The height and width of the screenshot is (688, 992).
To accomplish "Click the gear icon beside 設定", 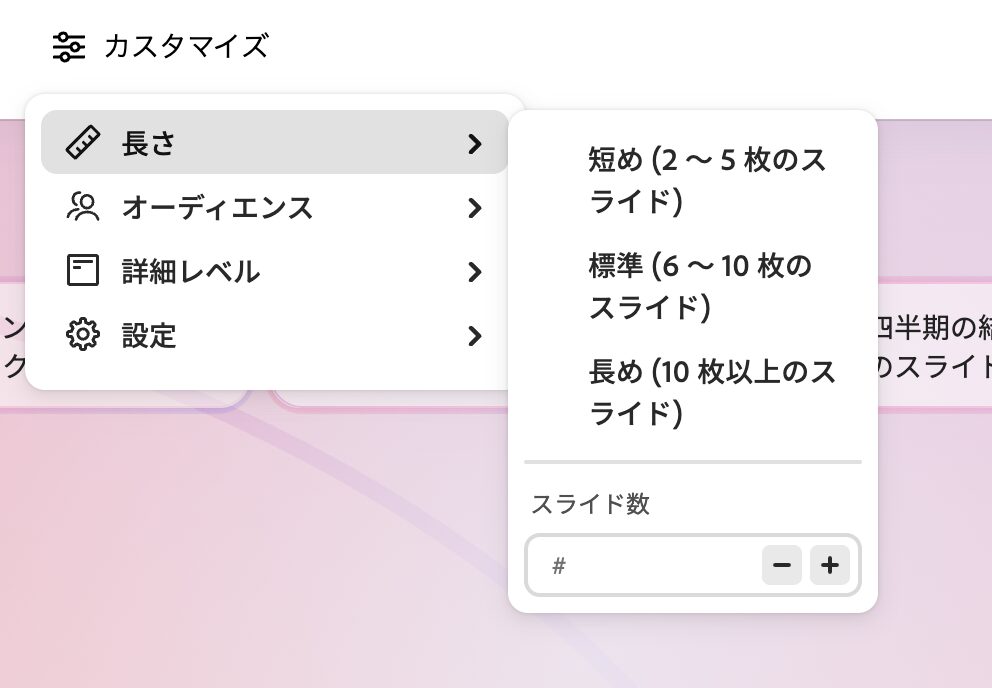I will [x=83, y=335].
